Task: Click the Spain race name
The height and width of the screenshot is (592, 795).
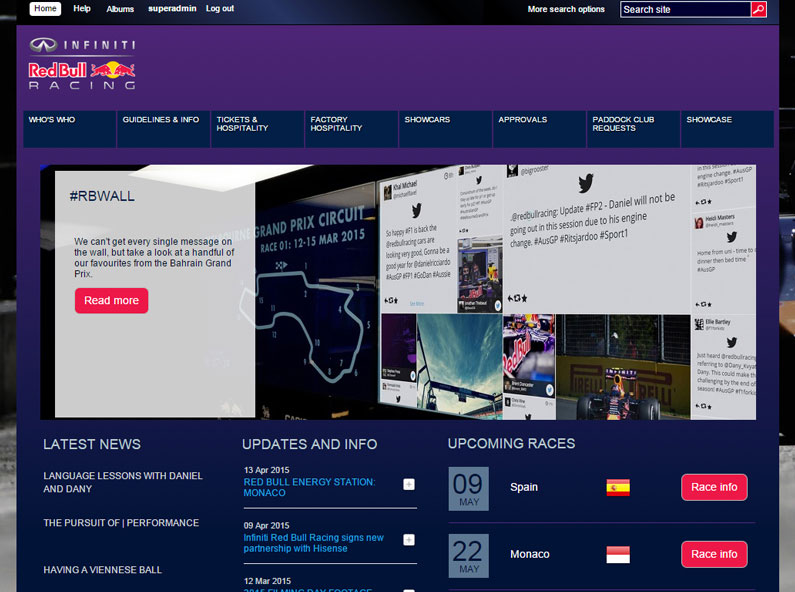Action: 524,487
